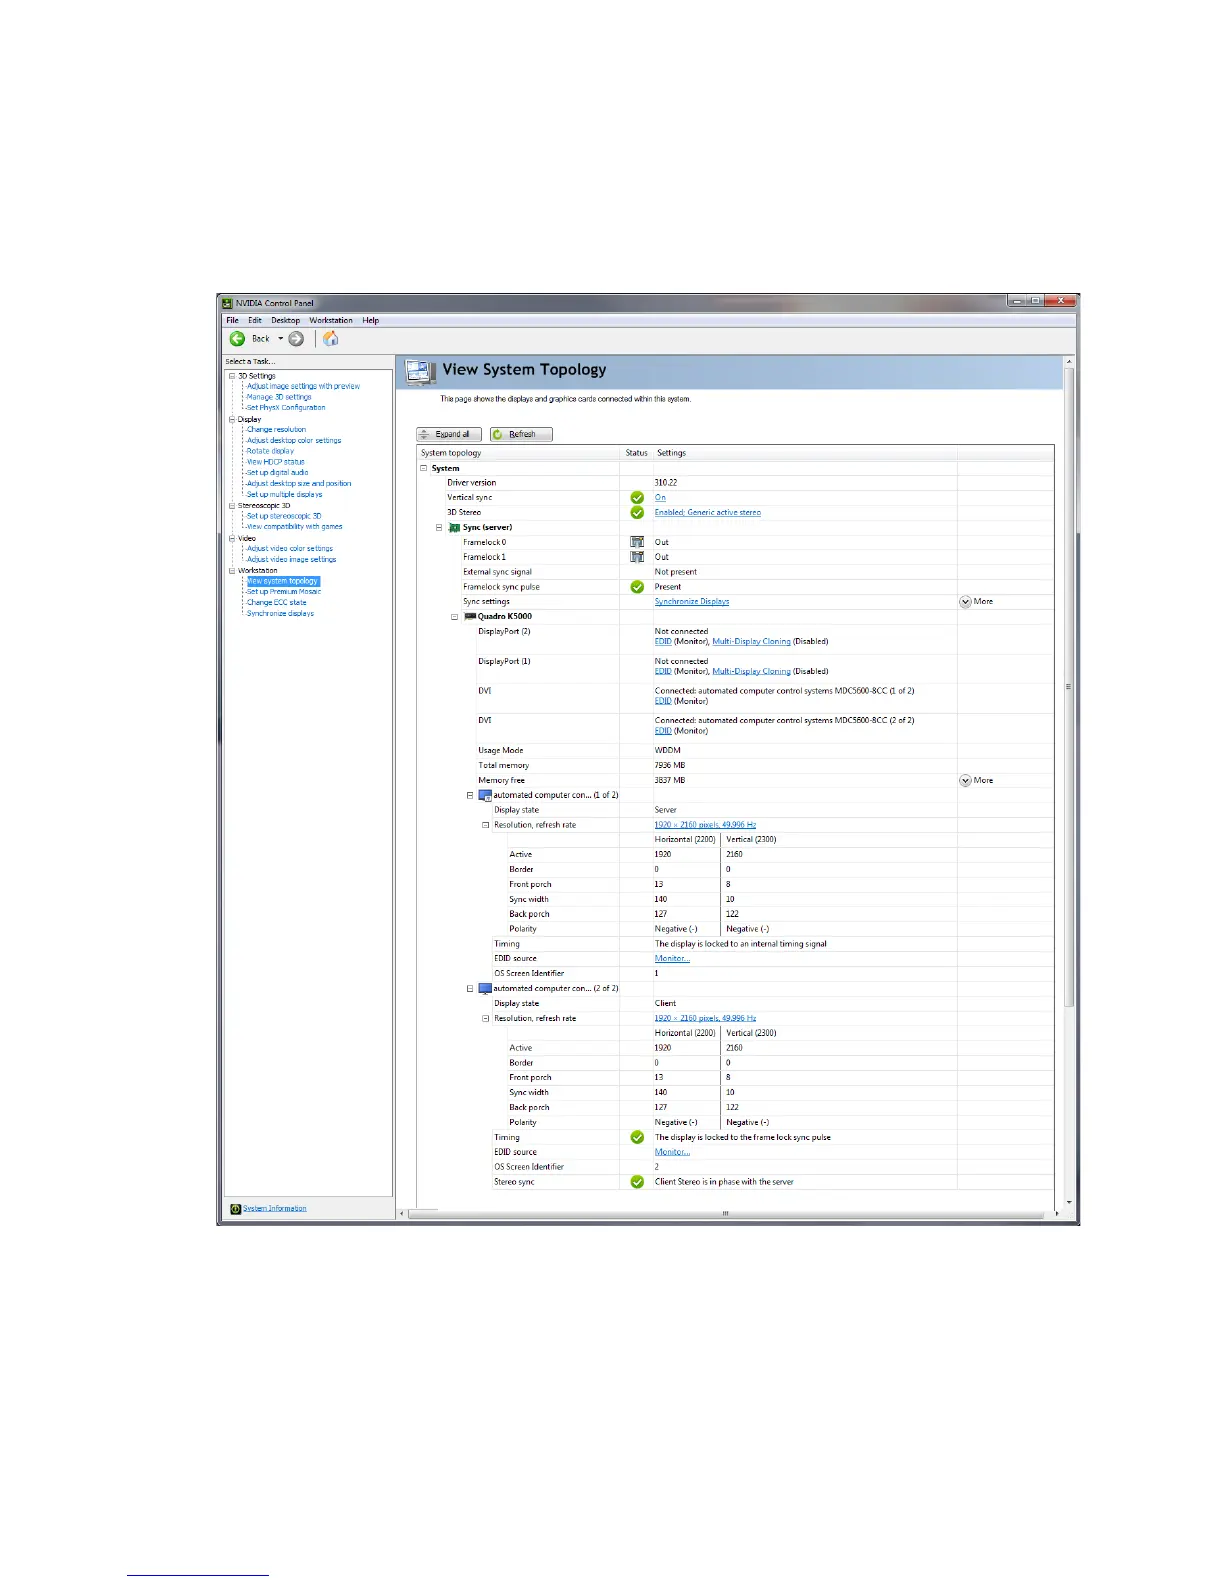Open Enabled: Generic active stereo link

(708, 512)
